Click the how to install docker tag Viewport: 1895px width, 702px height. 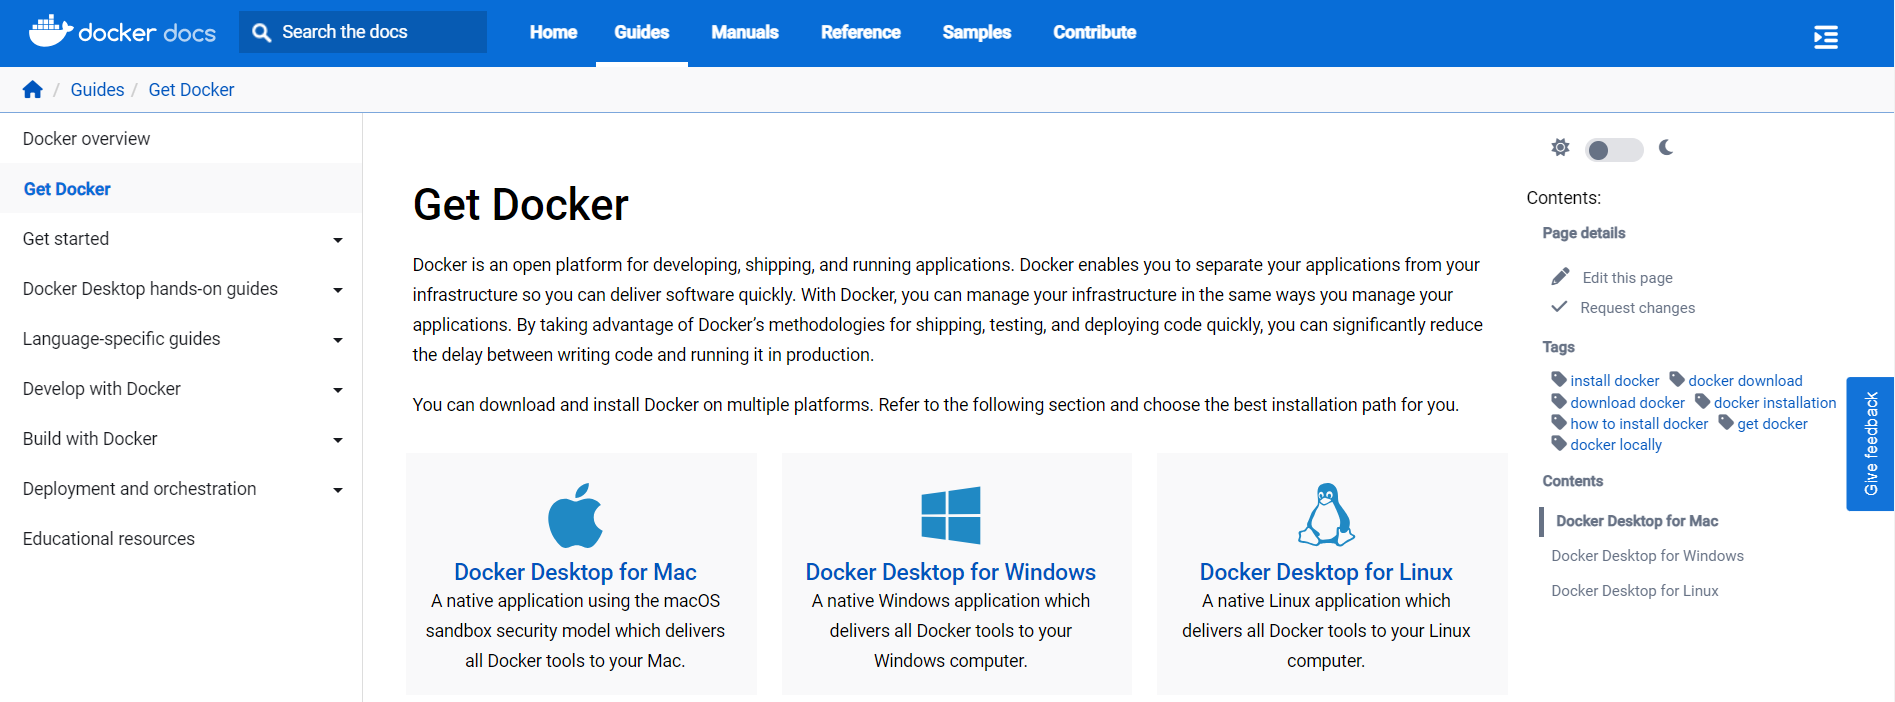point(1639,424)
